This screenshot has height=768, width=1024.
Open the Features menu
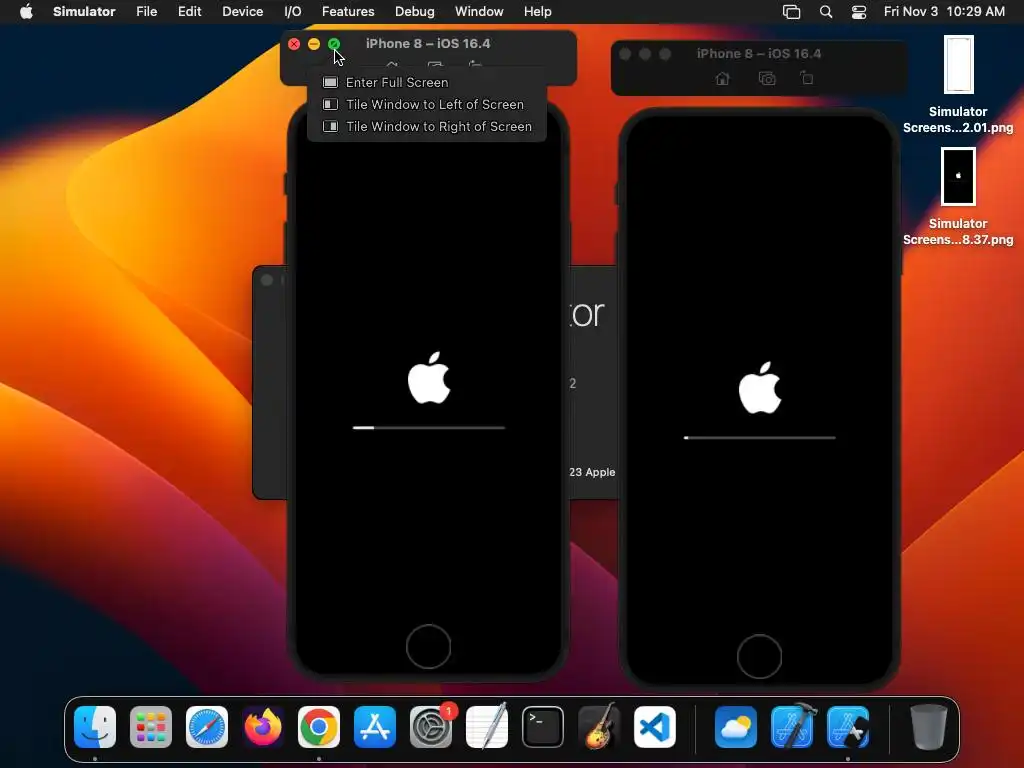click(348, 12)
